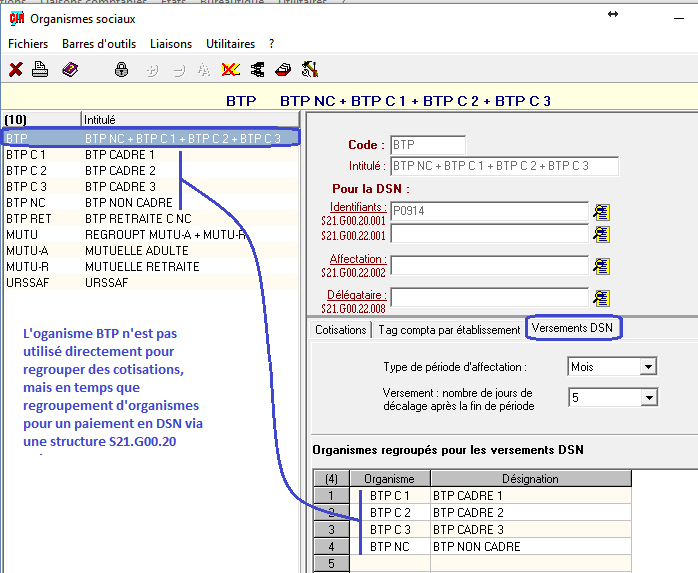Click the printer icon in toolbar
Image resolution: width=698 pixels, height=573 pixels.
pos(40,69)
